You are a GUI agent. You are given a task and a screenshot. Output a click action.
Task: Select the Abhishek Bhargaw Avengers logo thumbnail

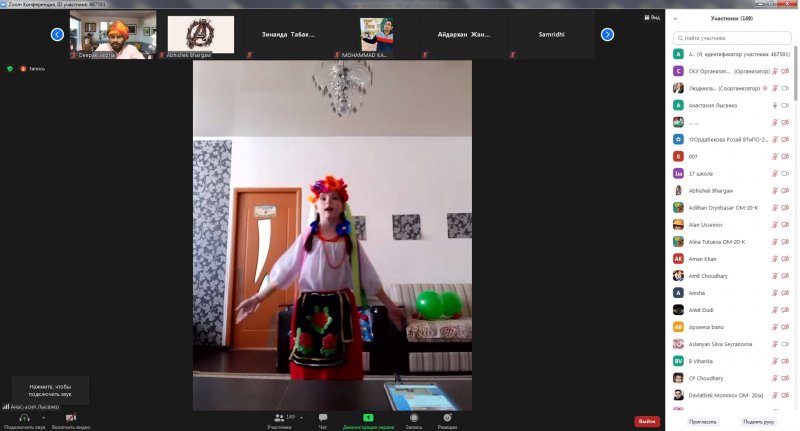201,34
